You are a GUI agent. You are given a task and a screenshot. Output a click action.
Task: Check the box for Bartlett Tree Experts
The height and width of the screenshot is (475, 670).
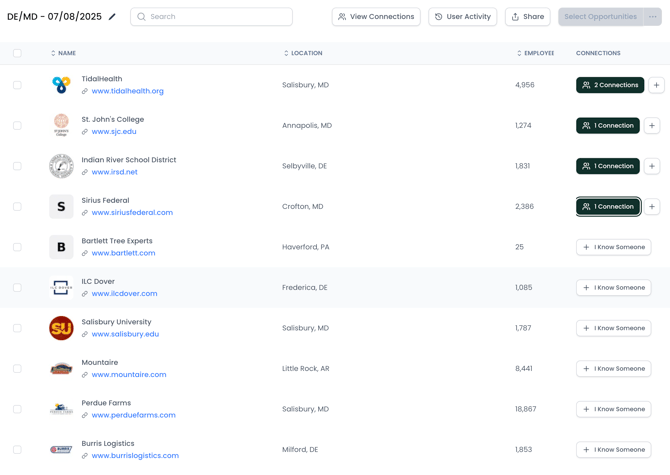[x=17, y=247]
